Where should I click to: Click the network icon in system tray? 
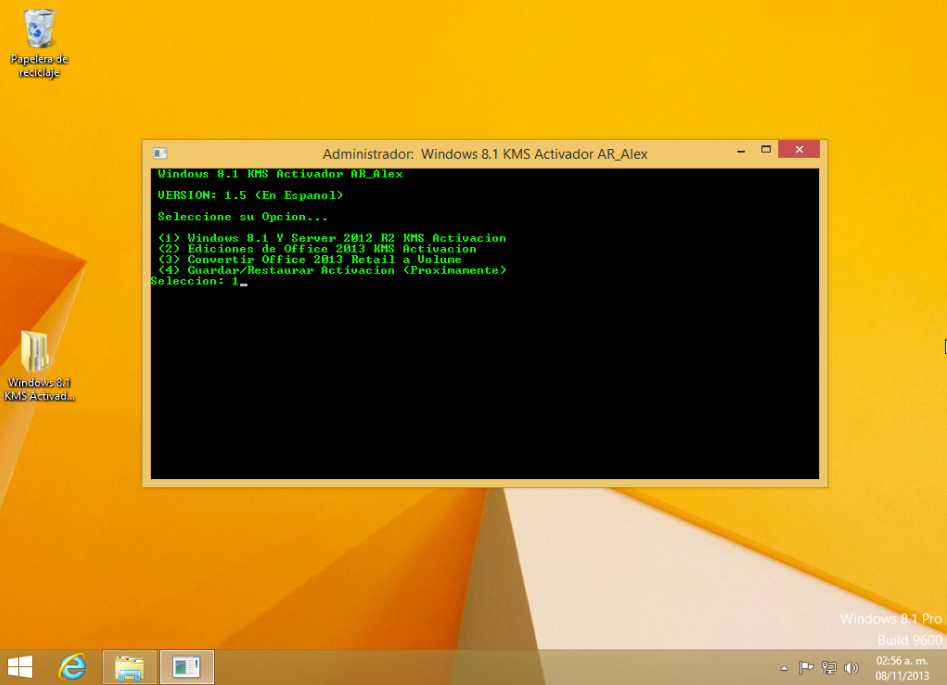coord(829,668)
